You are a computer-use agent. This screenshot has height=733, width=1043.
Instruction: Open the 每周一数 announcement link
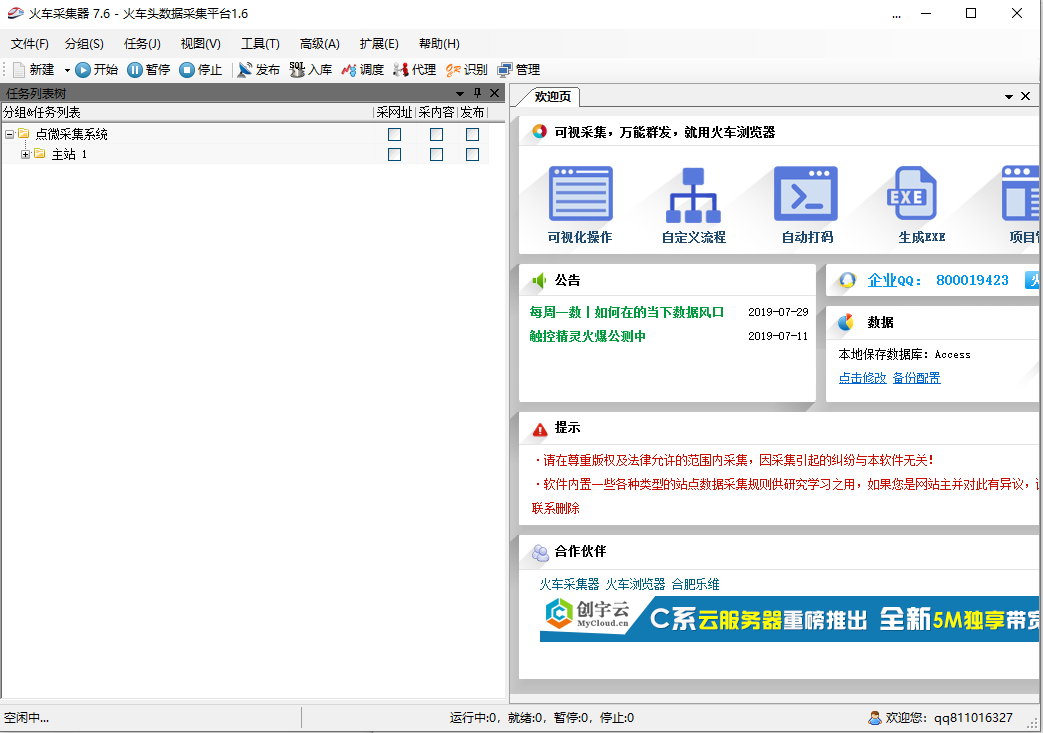pos(627,312)
